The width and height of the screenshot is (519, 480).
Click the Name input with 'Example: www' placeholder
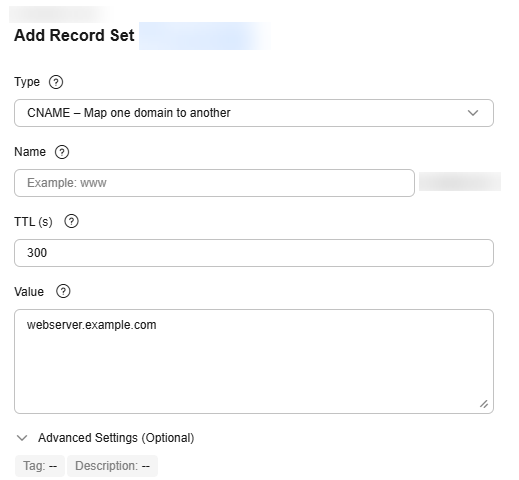pos(214,183)
